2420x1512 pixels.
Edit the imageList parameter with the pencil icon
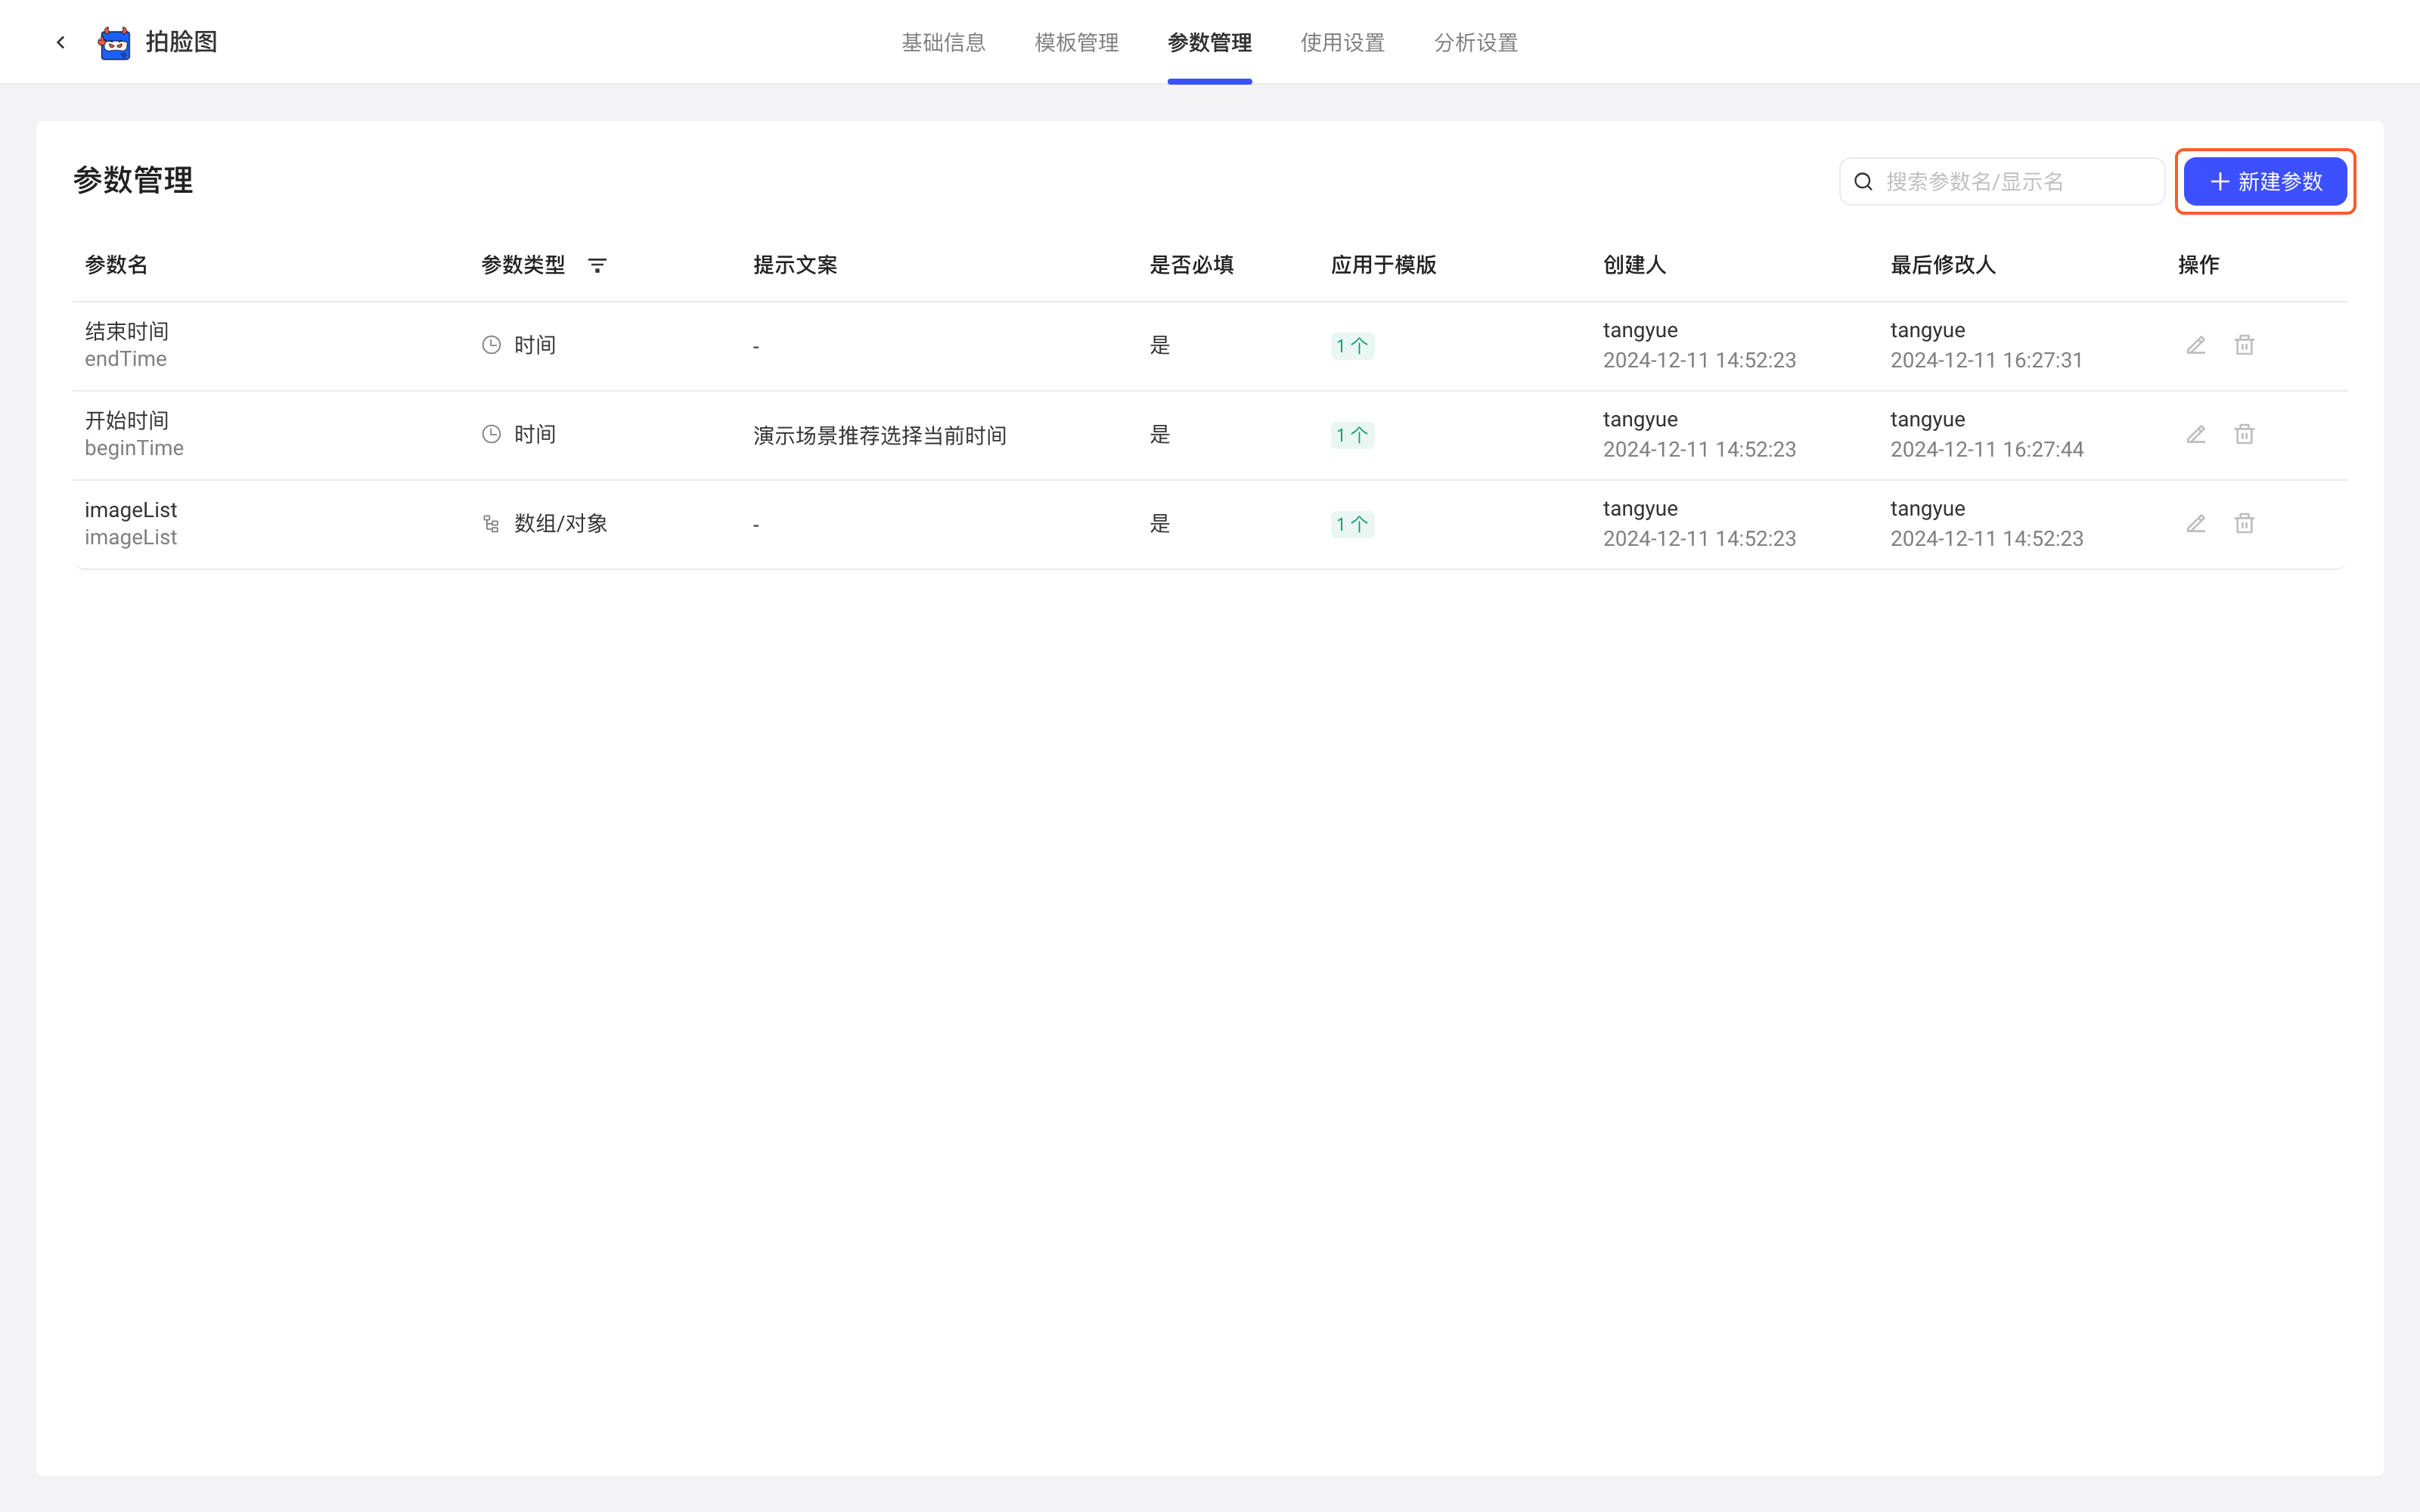coord(2196,523)
